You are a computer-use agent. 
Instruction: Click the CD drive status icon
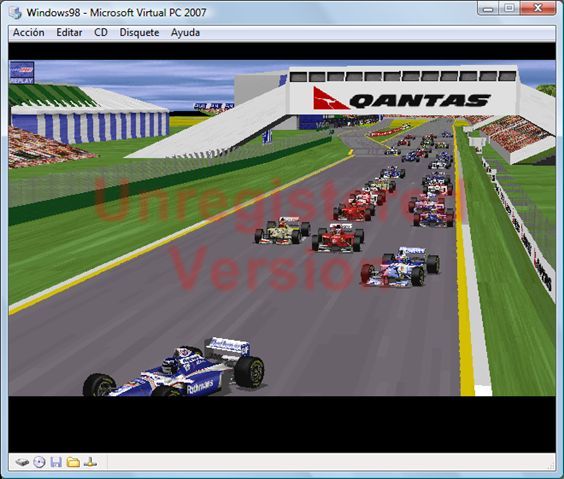coord(39,462)
